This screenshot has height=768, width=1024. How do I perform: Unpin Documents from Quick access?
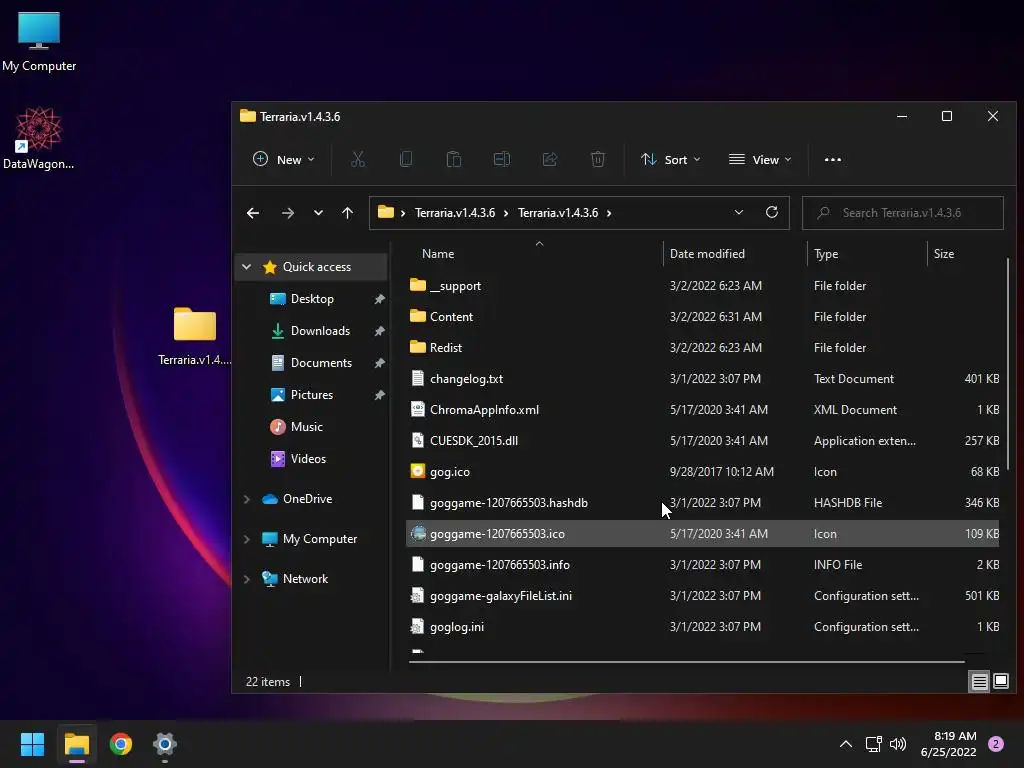coord(379,363)
